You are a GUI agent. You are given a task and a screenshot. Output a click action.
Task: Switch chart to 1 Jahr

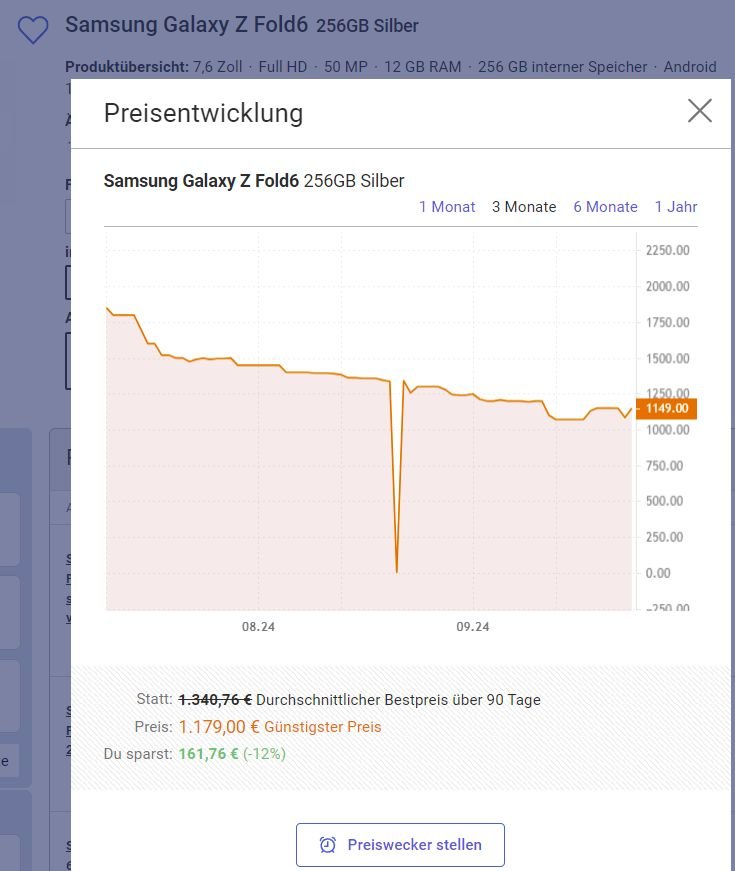click(x=676, y=207)
